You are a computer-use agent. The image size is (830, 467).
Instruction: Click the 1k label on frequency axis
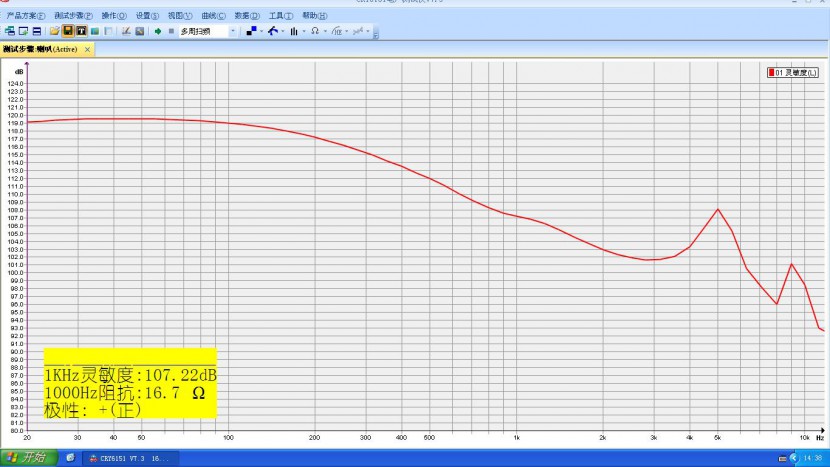(x=517, y=438)
